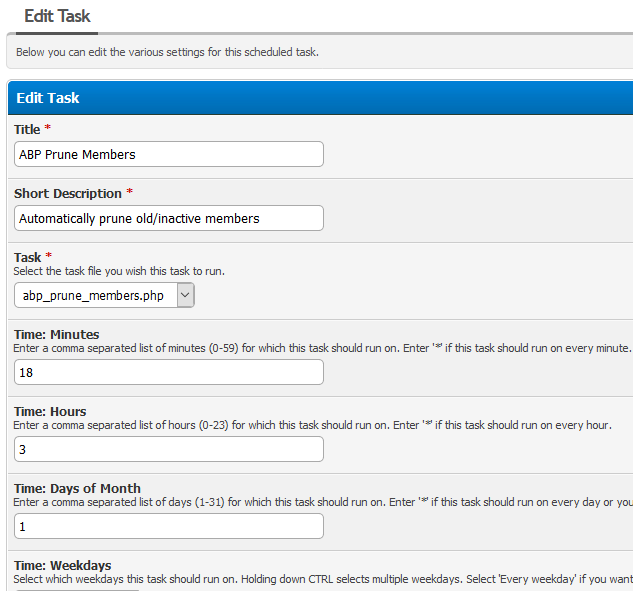Click the Task label above the file selector

coord(27,257)
